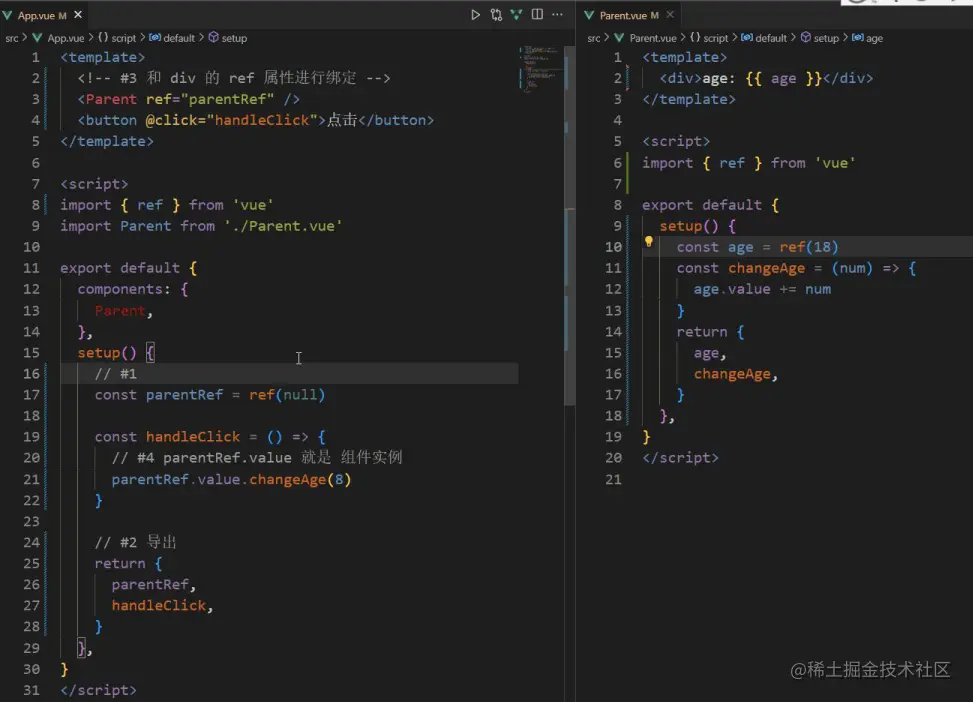Click 'components: {' in App.vue

point(133,289)
